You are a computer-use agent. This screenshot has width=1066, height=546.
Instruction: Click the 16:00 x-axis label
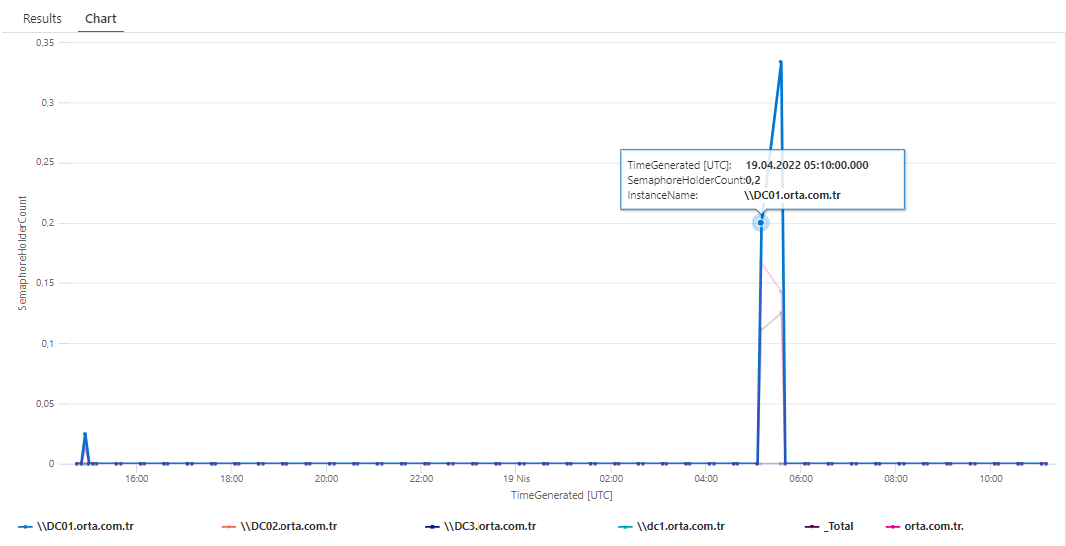click(137, 479)
